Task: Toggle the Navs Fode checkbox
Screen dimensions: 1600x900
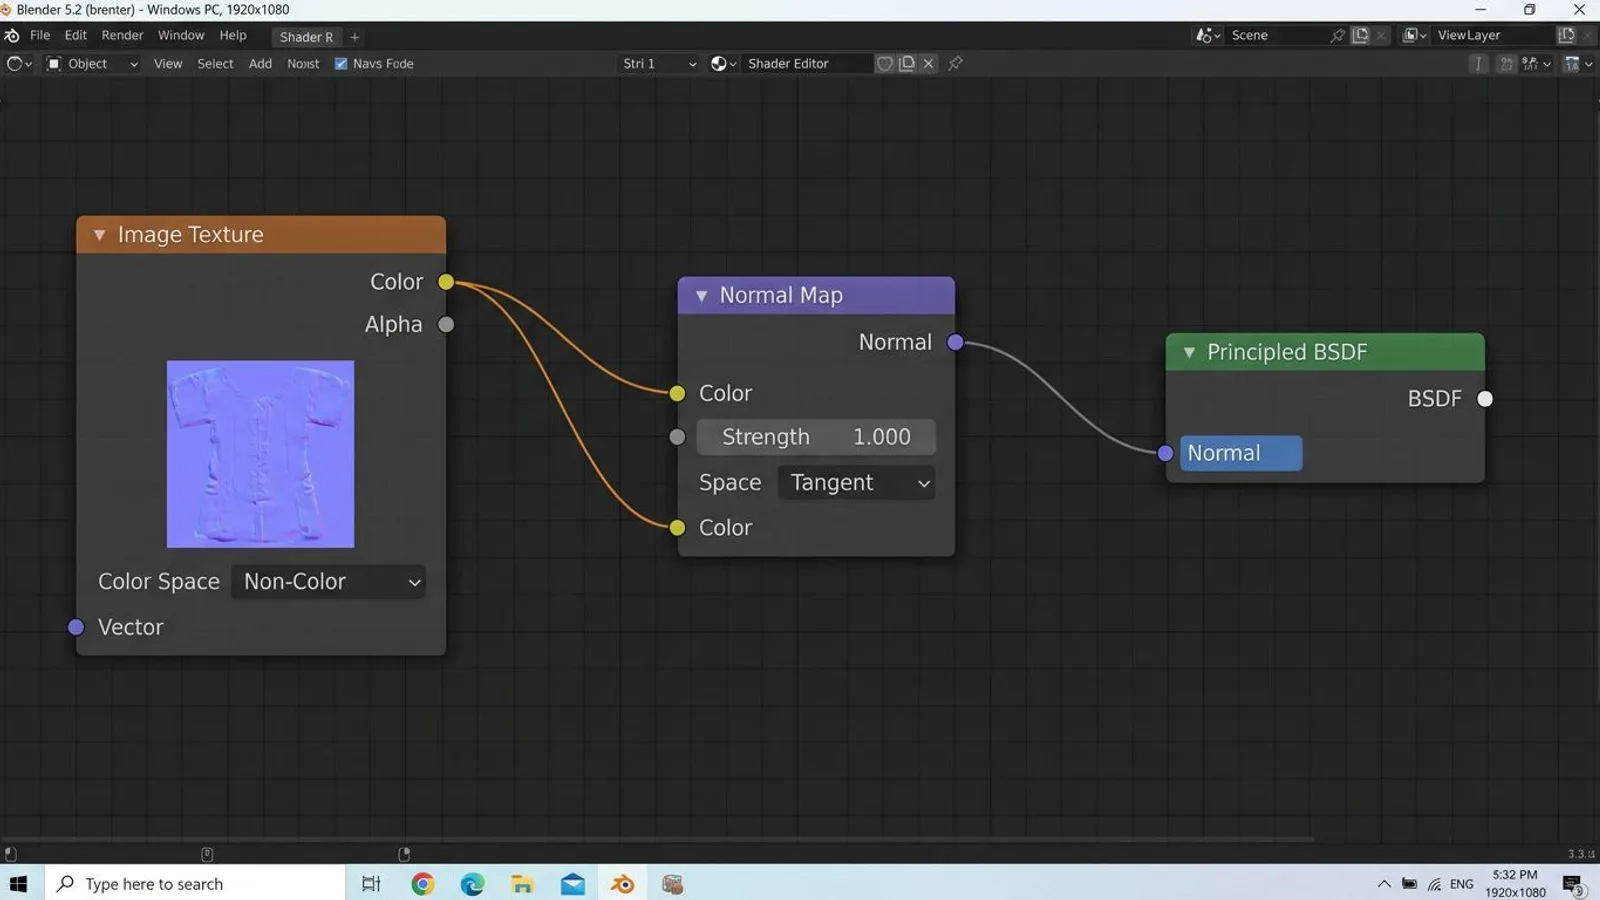Action: click(x=341, y=63)
